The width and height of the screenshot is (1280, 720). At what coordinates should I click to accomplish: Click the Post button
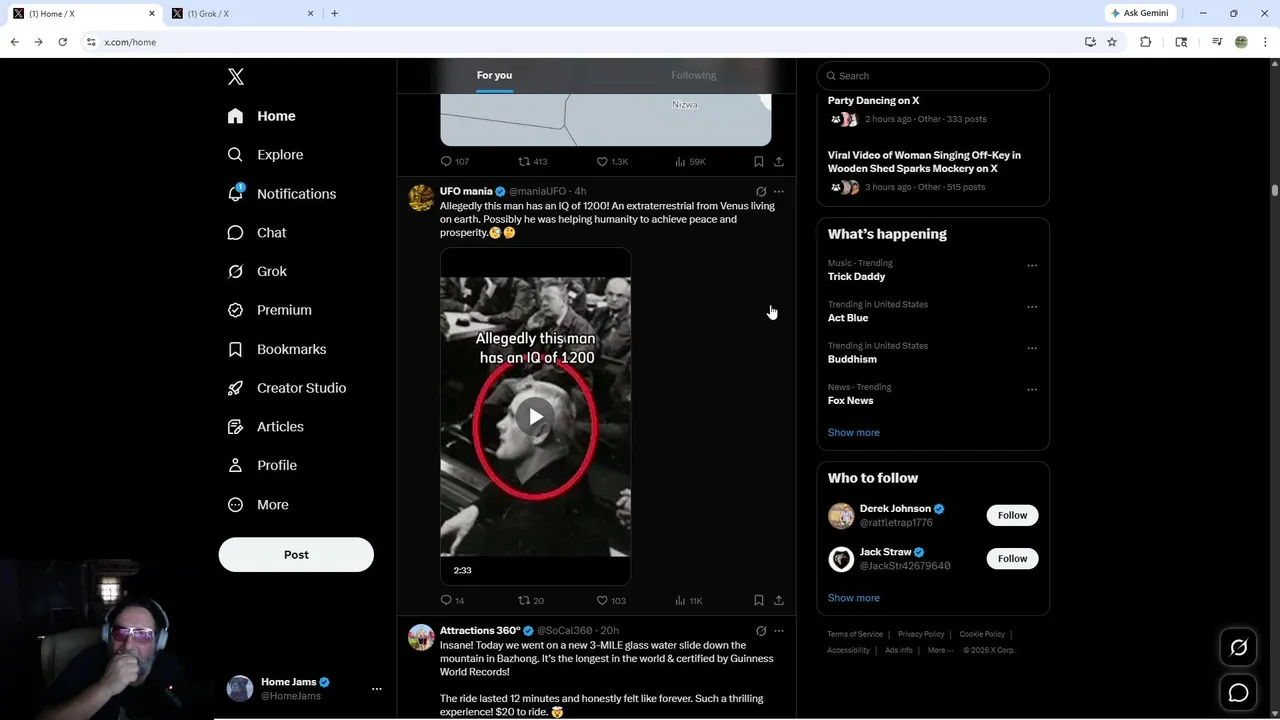296,555
